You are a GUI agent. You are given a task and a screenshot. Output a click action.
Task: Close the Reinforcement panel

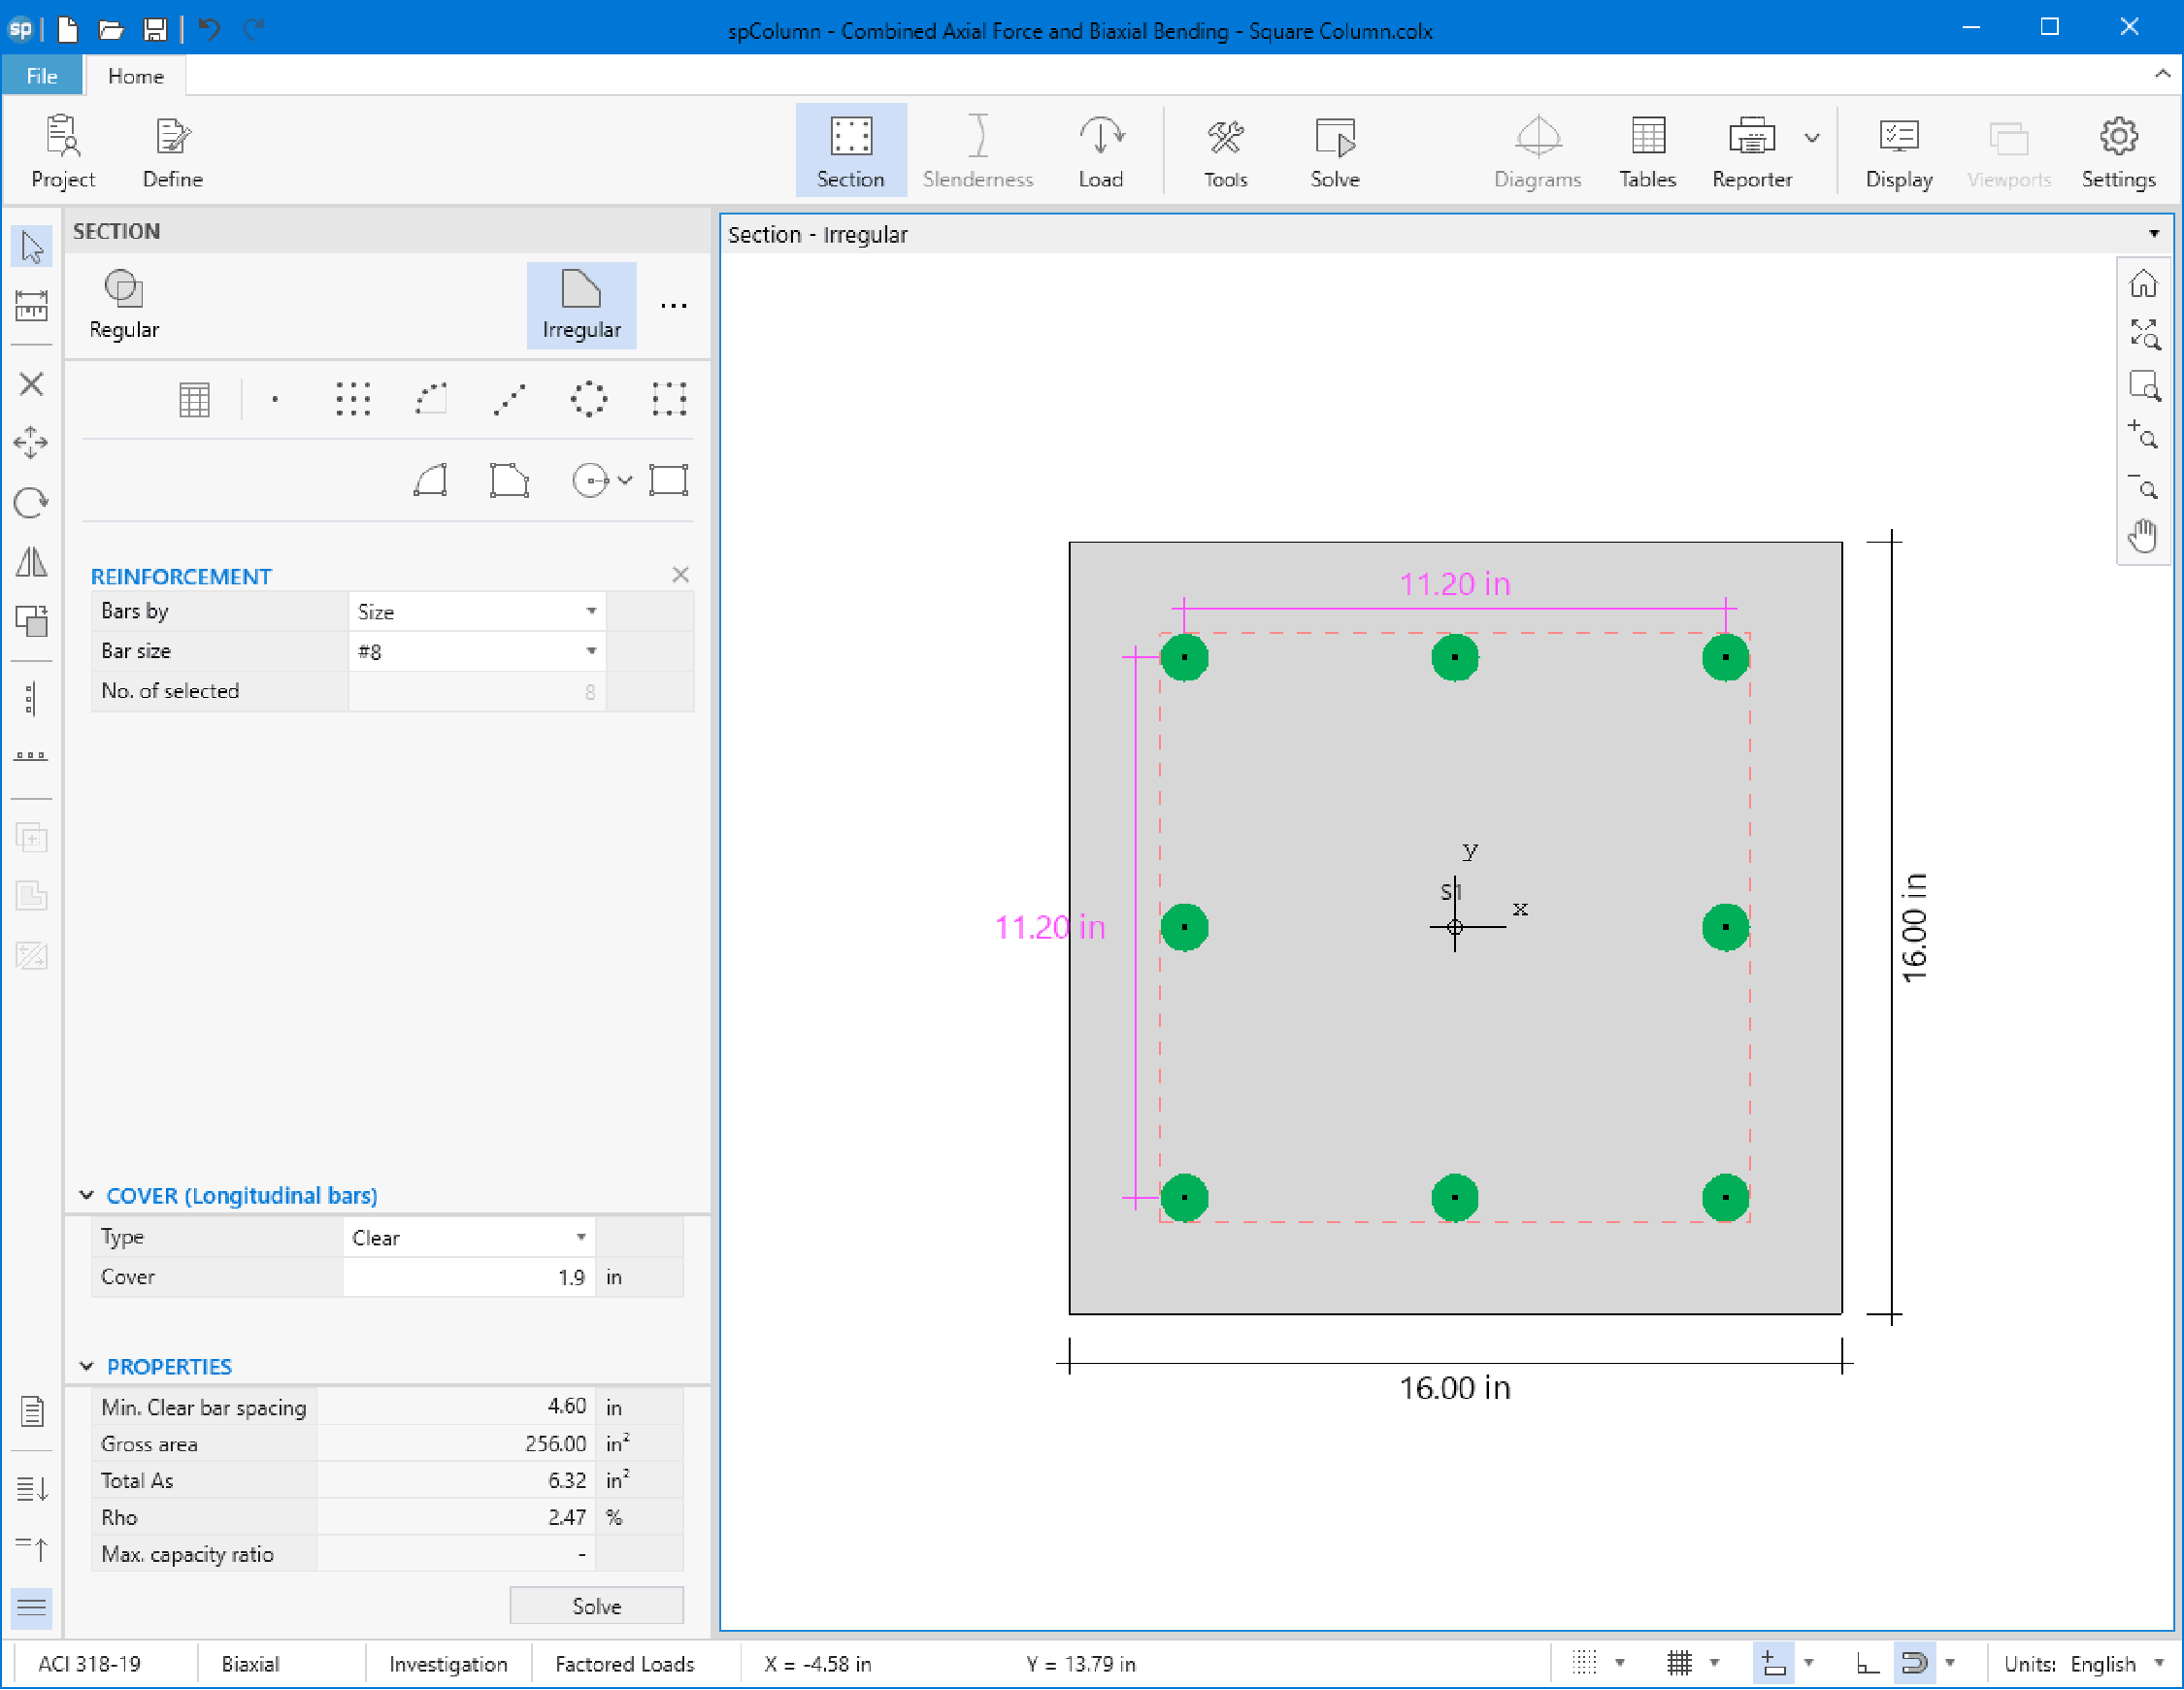point(680,575)
